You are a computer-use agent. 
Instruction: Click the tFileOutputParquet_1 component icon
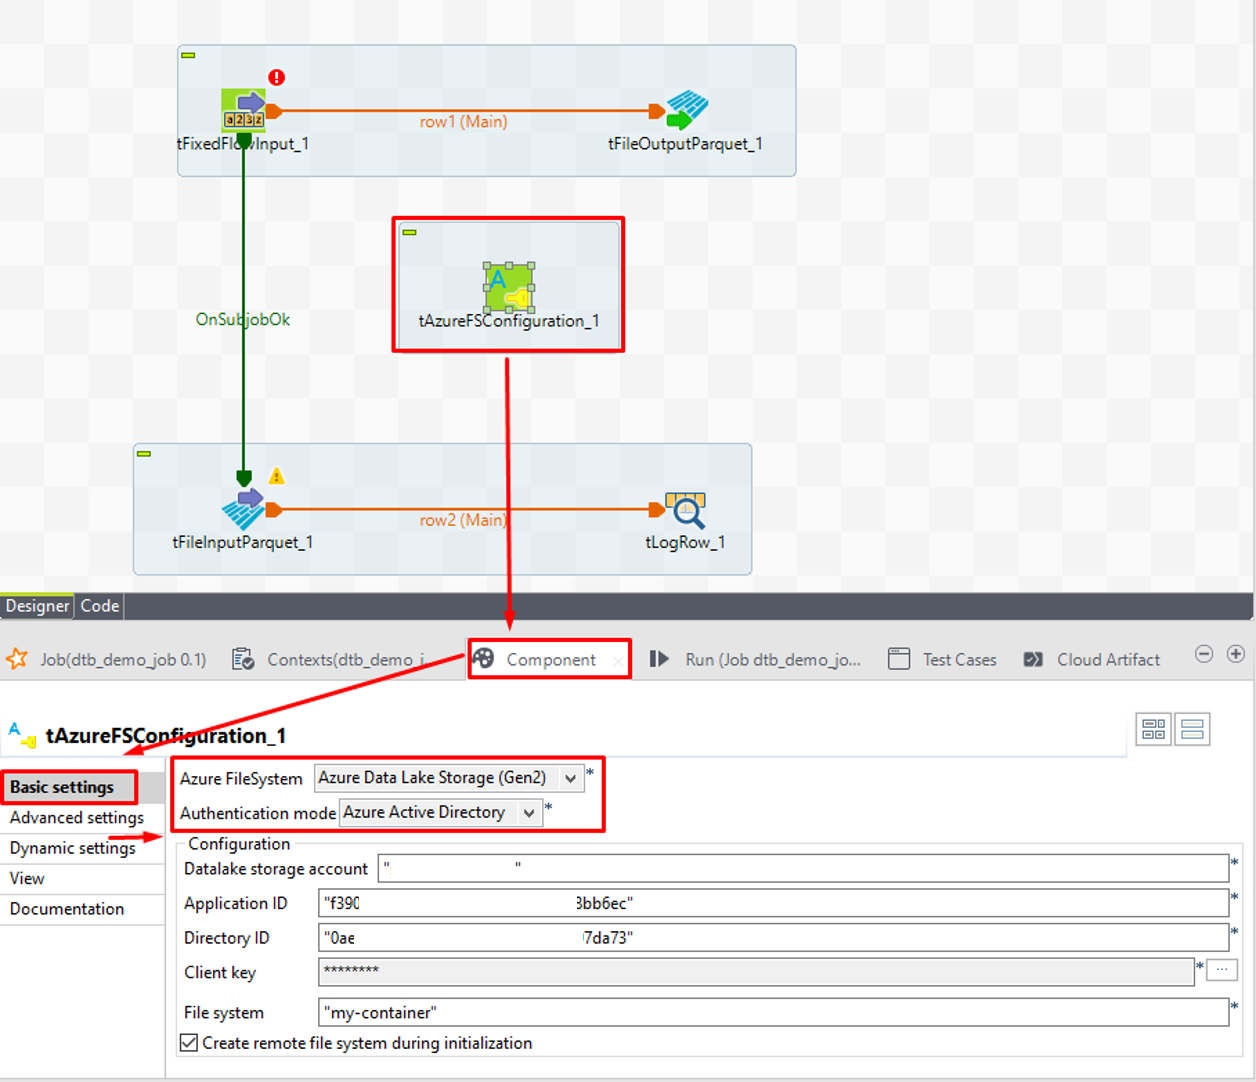click(x=686, y=110)
